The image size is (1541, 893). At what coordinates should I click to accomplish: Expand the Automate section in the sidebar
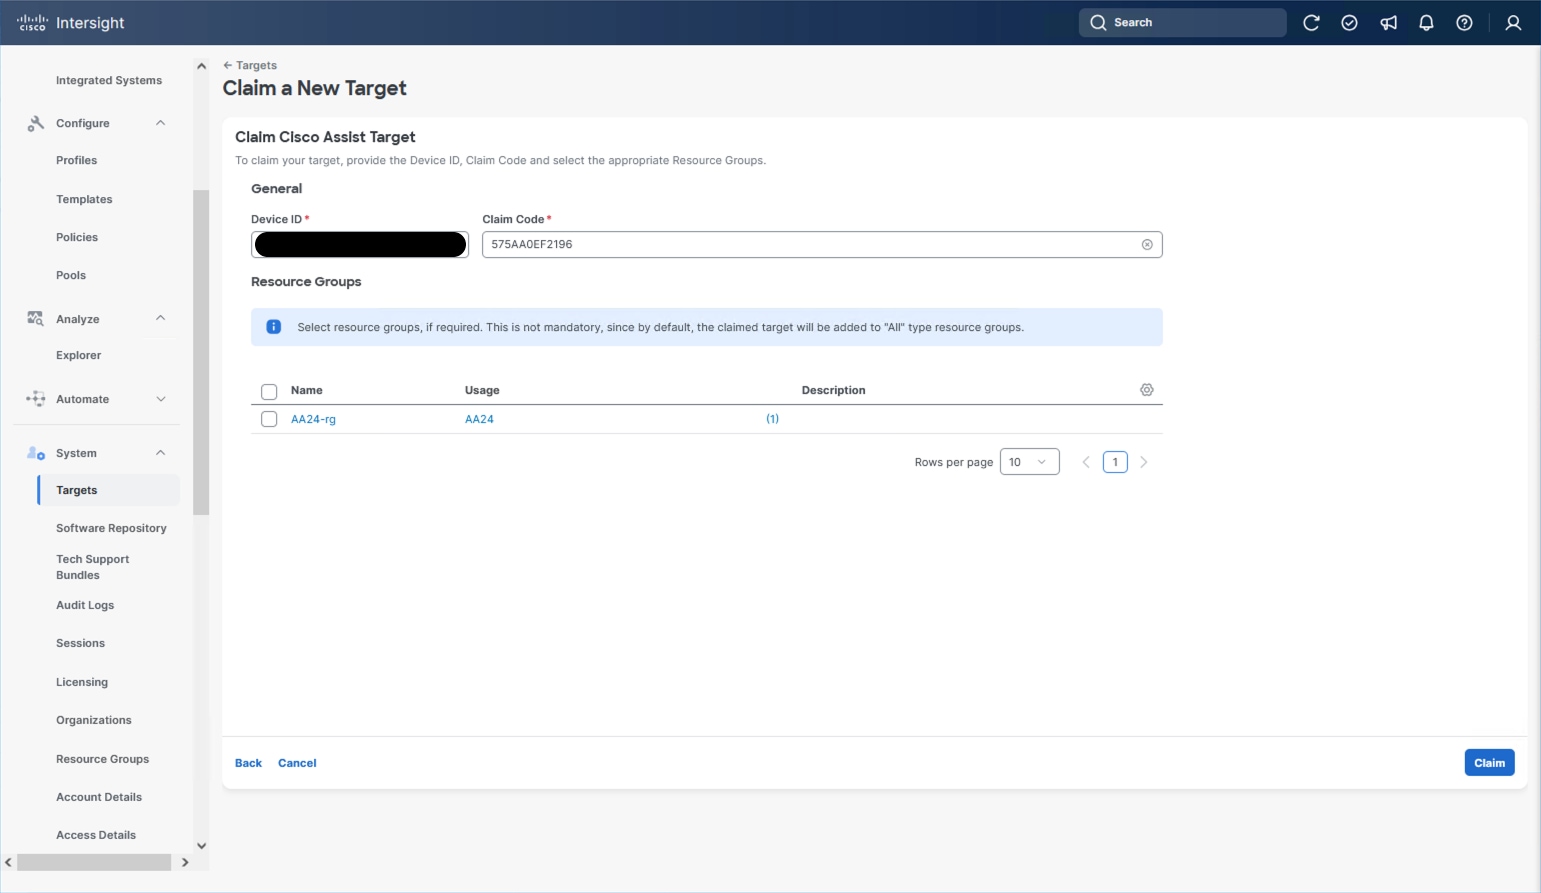[x=160, y=398]
